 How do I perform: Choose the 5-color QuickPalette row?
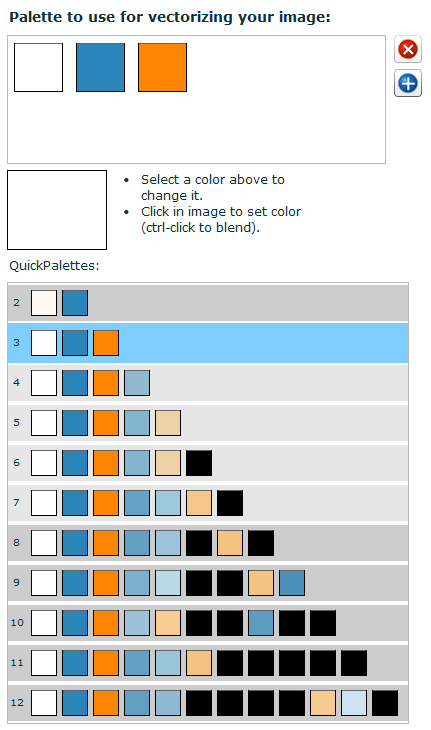pyautogui.click(x=208, y=423)
